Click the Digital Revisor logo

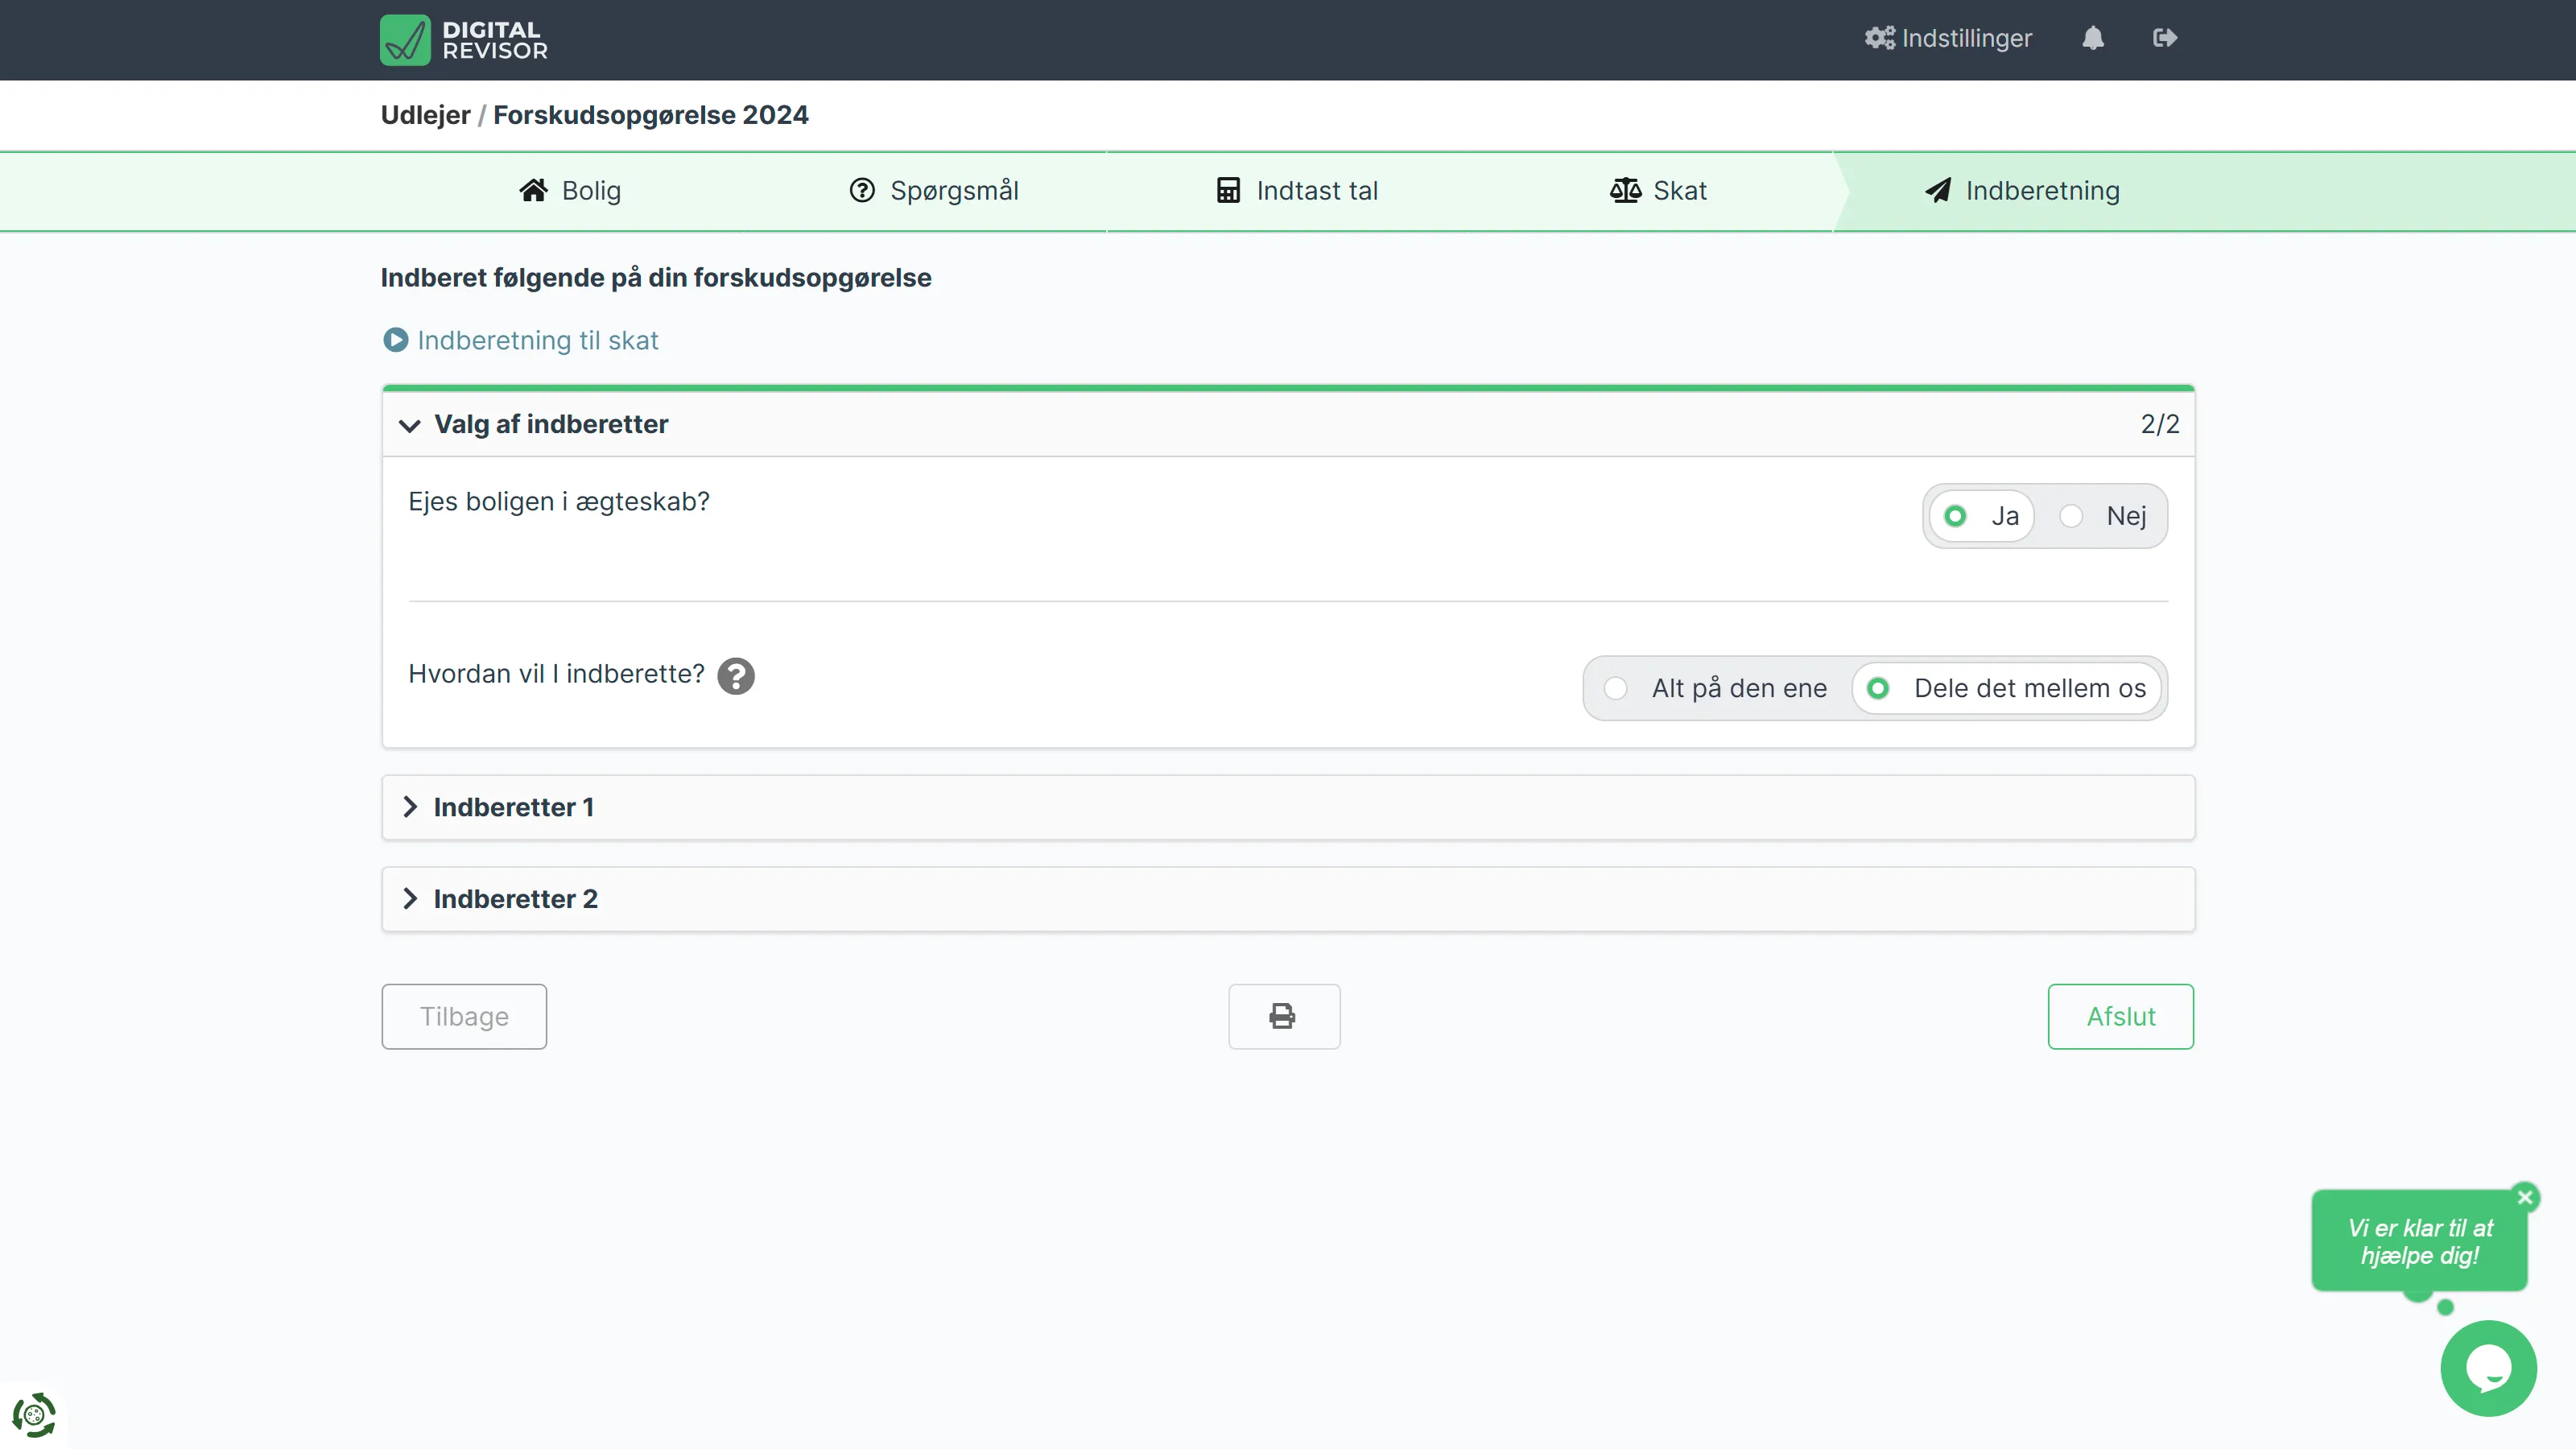pos(463,40)
